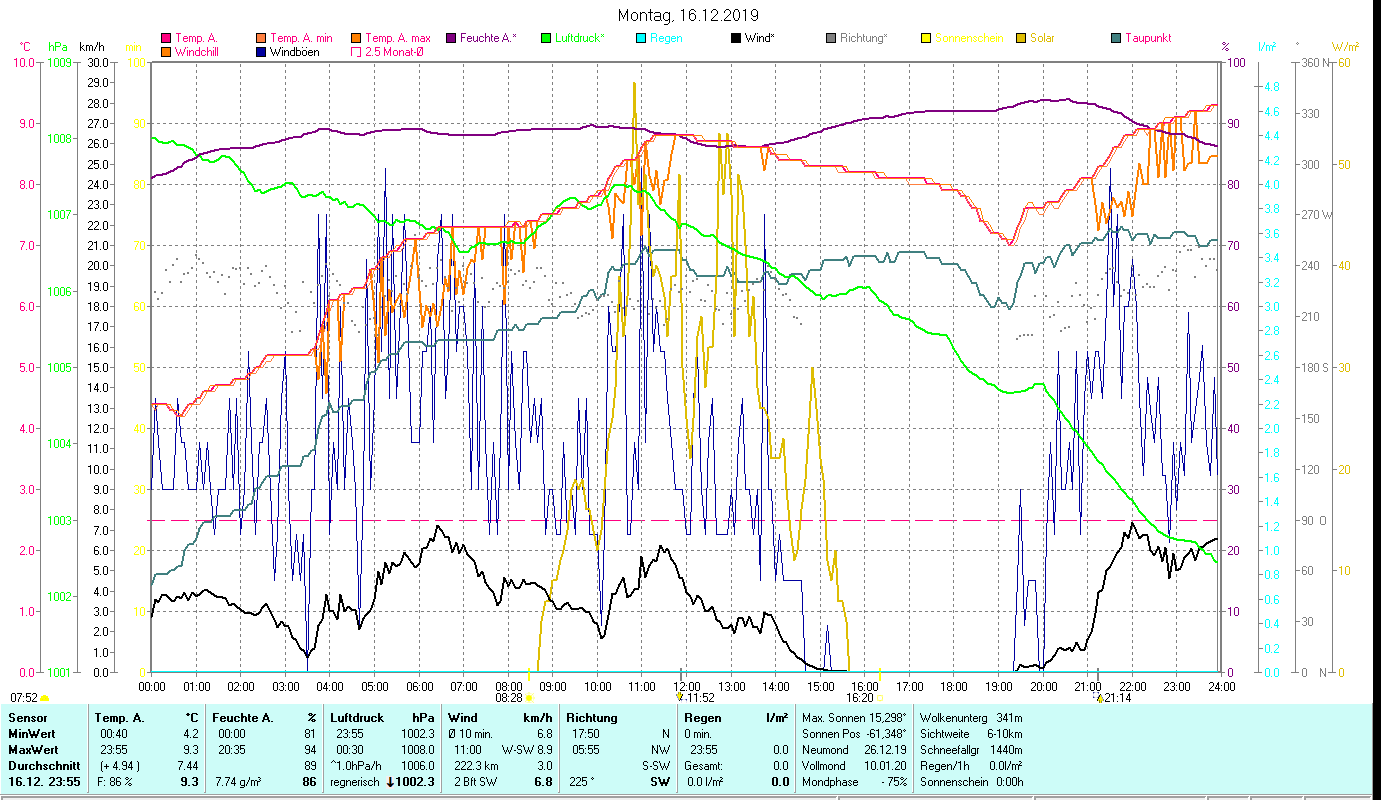Toggle the hollow 2.5 Monat-Ø legend box
Screen dimensions: 1381x800
(357, 51)
